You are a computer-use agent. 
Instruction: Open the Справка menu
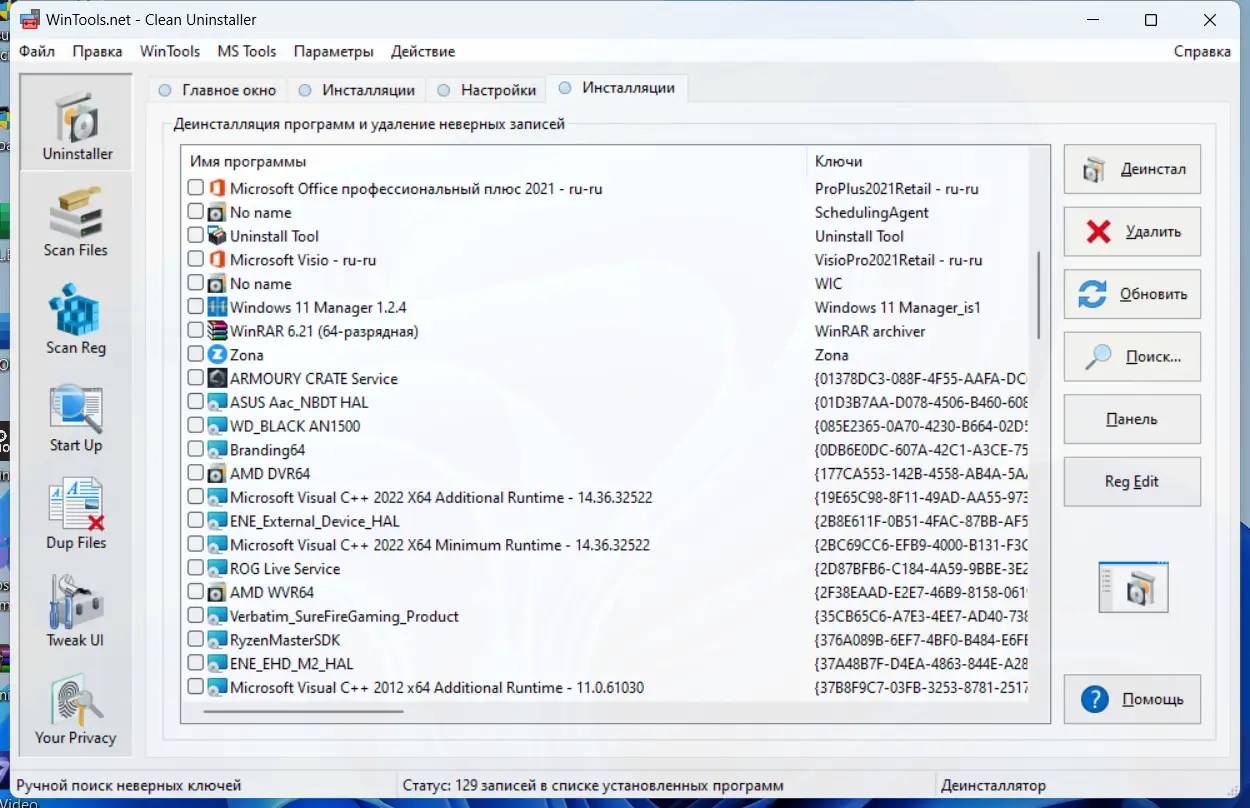(x=1202, y=51)
